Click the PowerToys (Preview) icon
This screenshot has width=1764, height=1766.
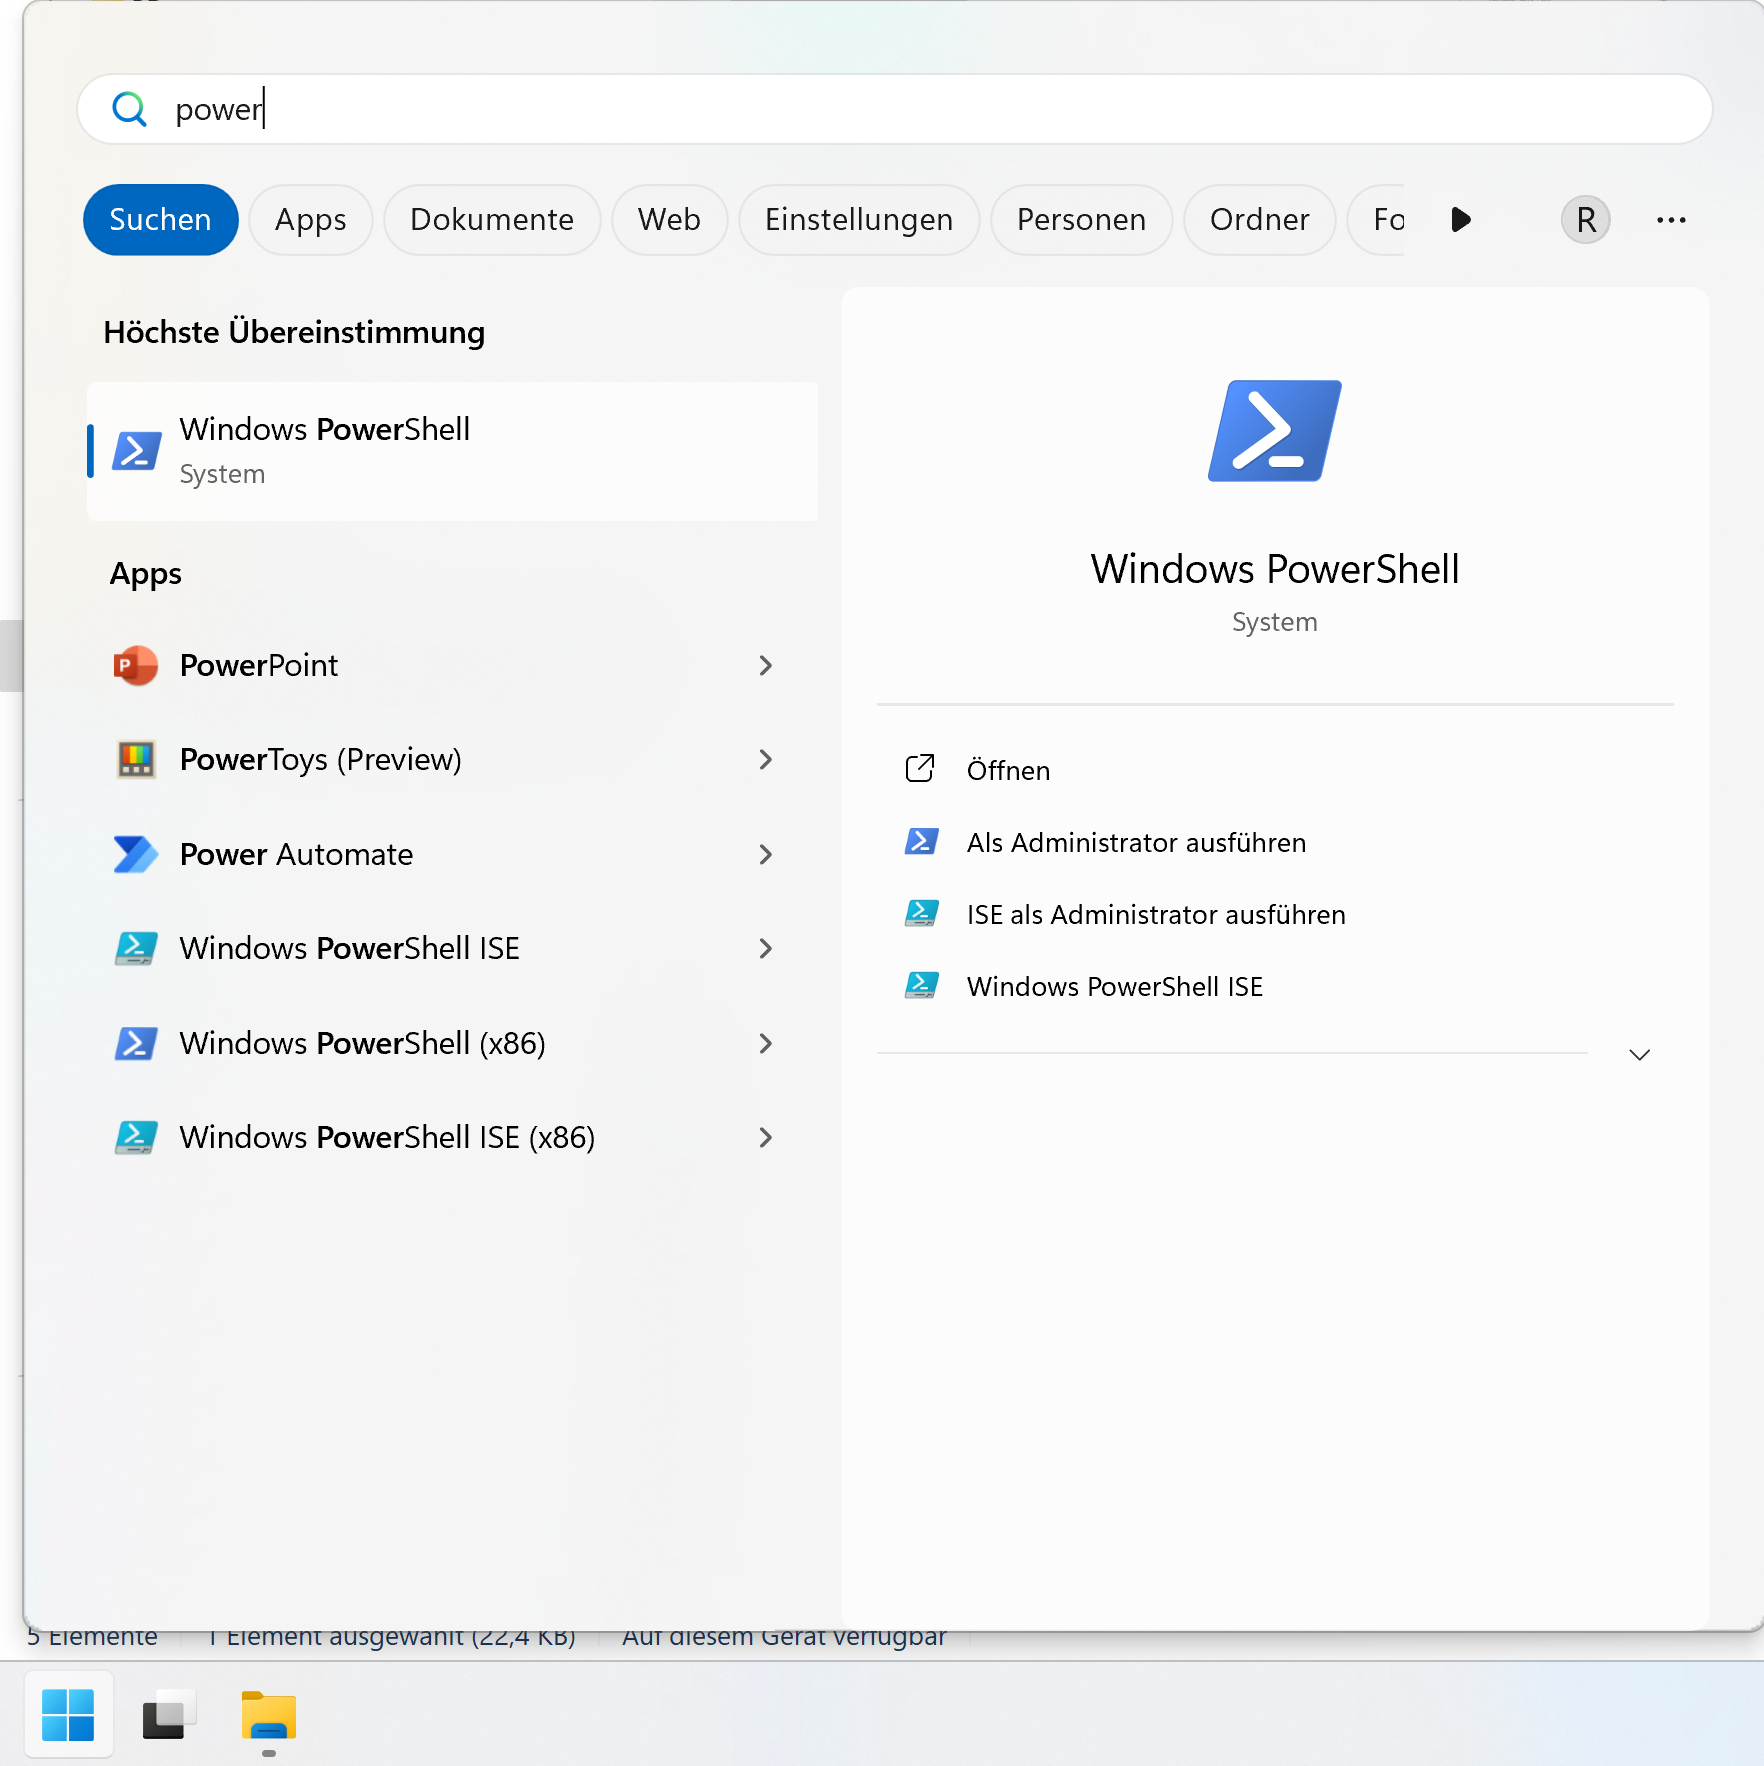(x=135, y=760)
